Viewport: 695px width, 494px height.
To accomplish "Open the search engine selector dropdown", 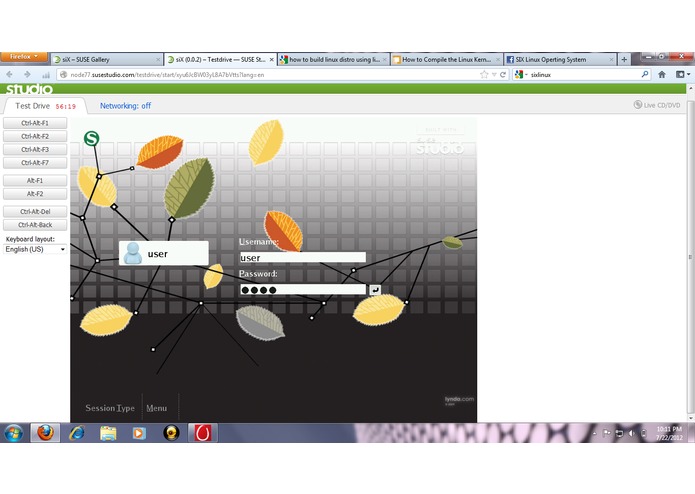I will [x=521, y=74].
